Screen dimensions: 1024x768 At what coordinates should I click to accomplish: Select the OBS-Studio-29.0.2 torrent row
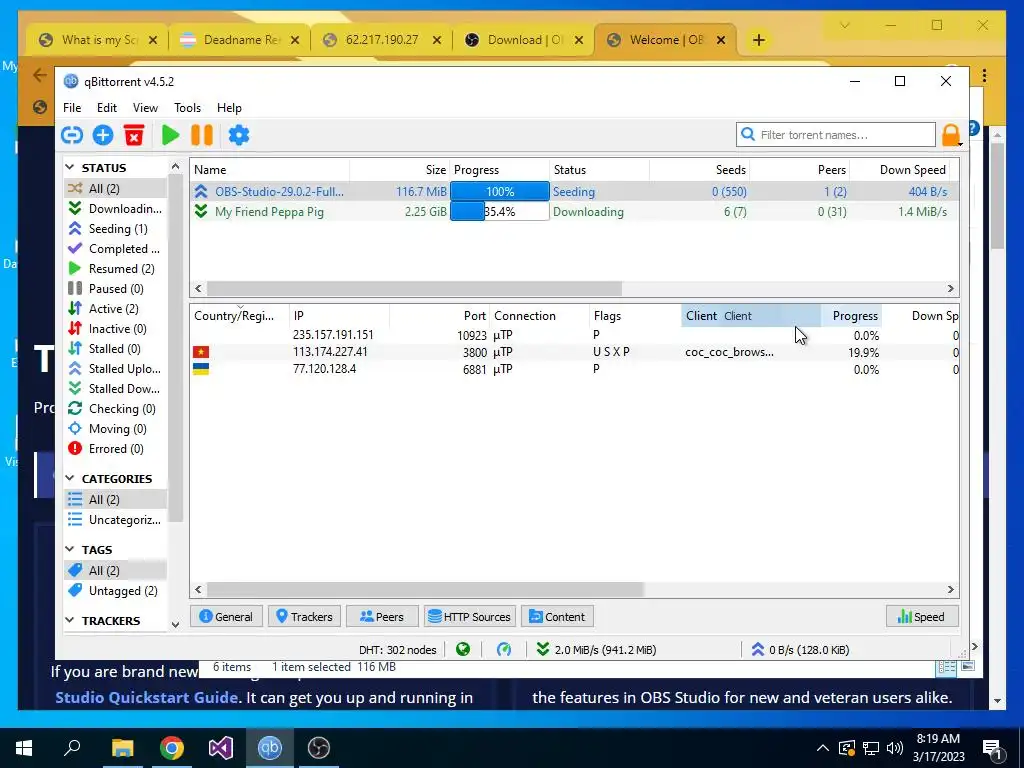574,191
